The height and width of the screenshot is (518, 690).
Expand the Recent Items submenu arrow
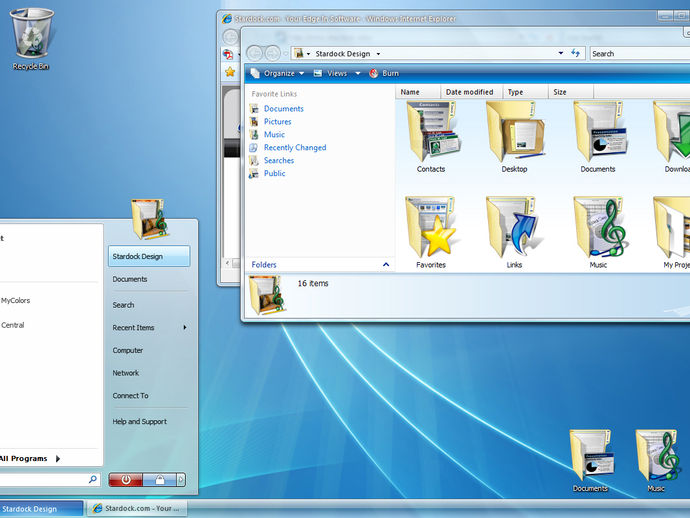(x=185, y=327)
